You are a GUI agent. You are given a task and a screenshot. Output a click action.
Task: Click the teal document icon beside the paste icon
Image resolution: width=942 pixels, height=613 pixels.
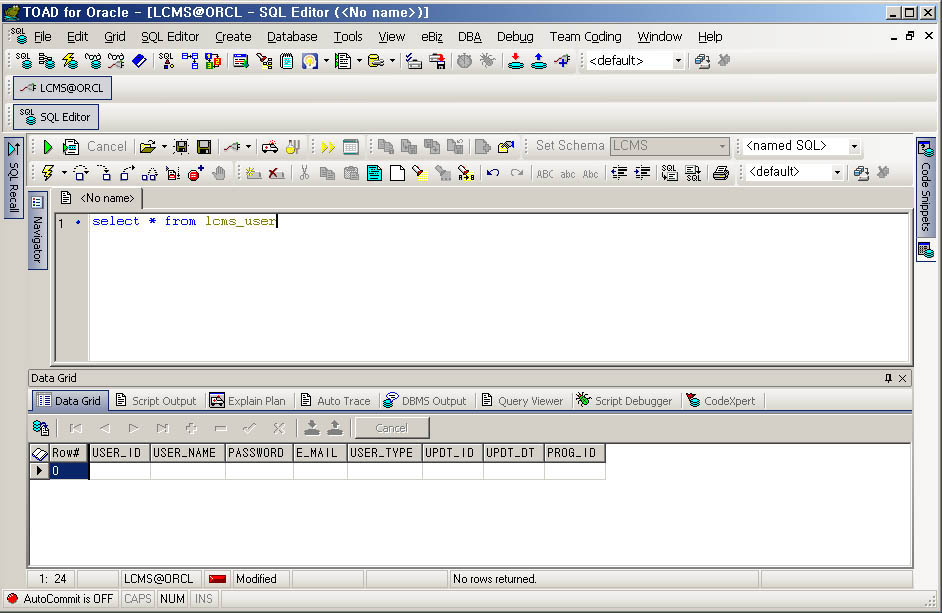[374, 173]
